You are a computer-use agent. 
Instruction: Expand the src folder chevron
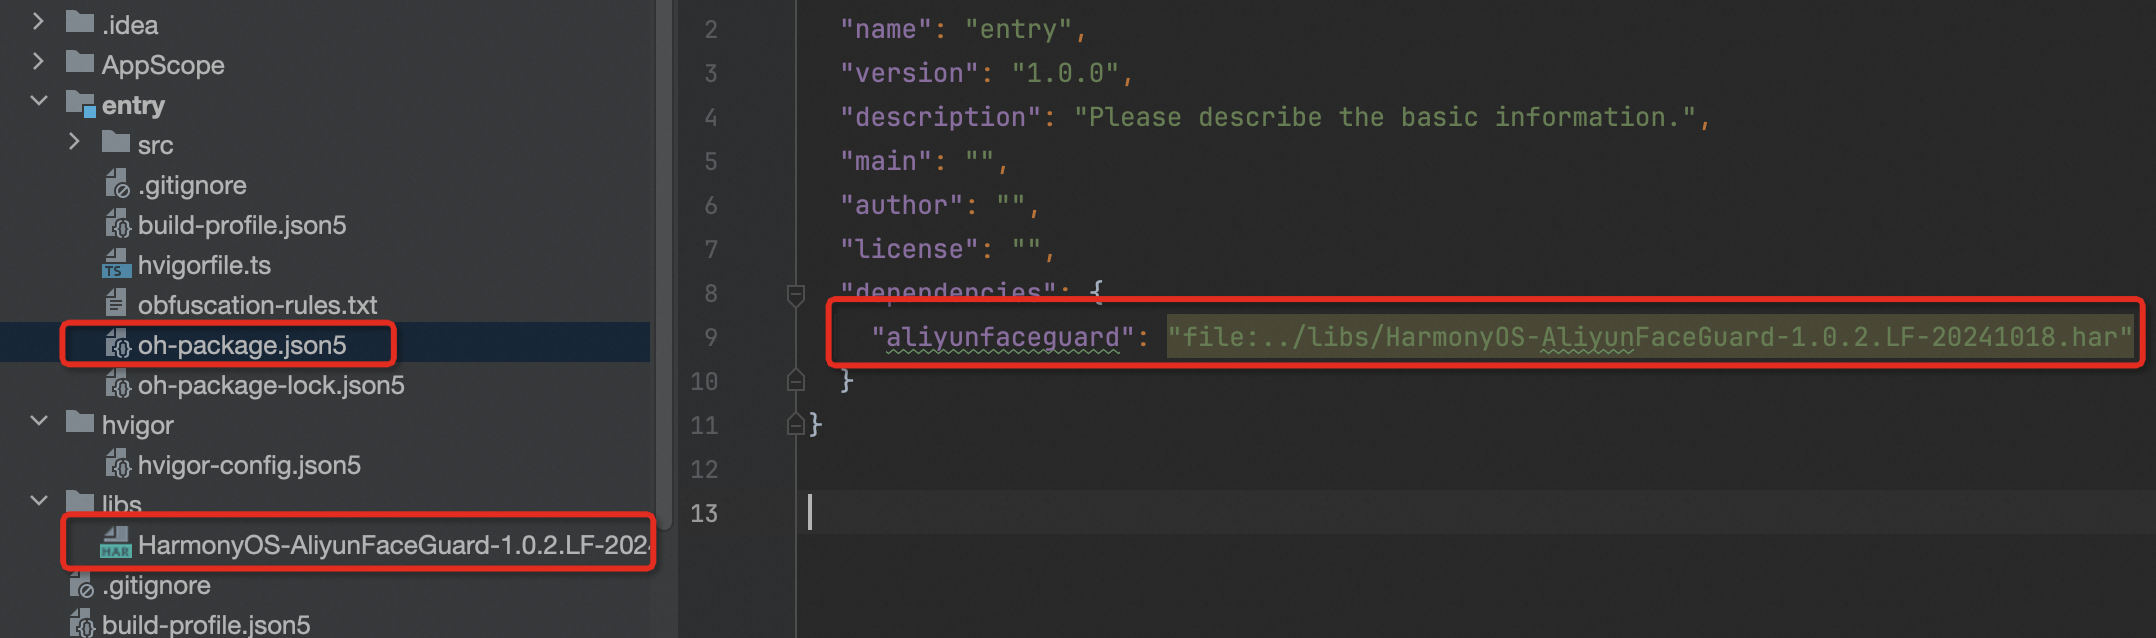click(74, 141)
